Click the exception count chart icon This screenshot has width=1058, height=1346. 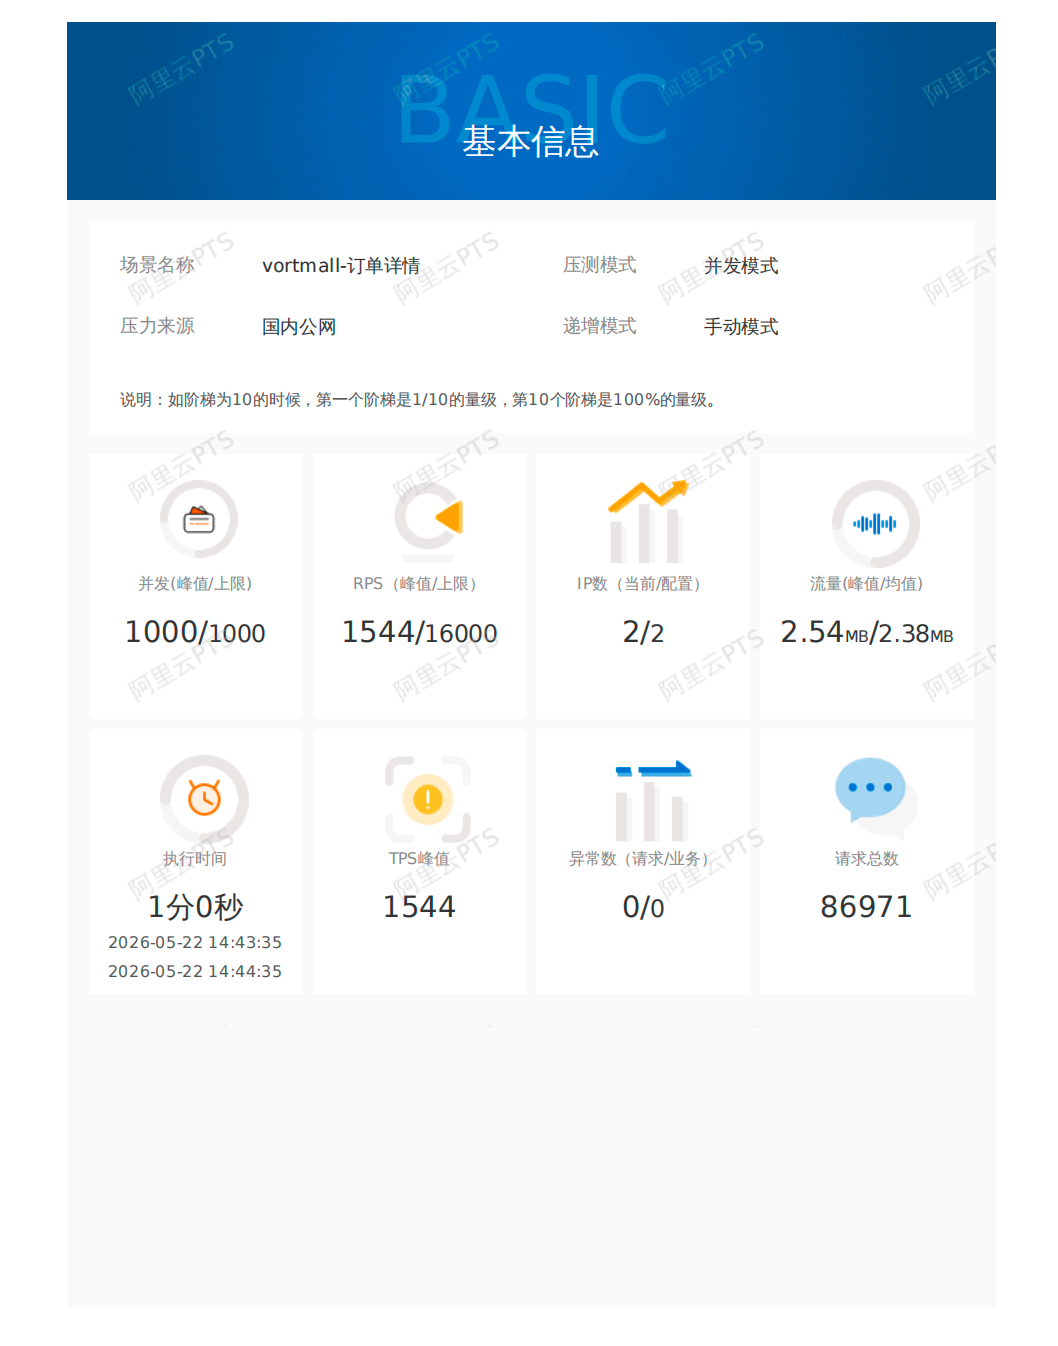pyautogui.click(x=652, y=800)
